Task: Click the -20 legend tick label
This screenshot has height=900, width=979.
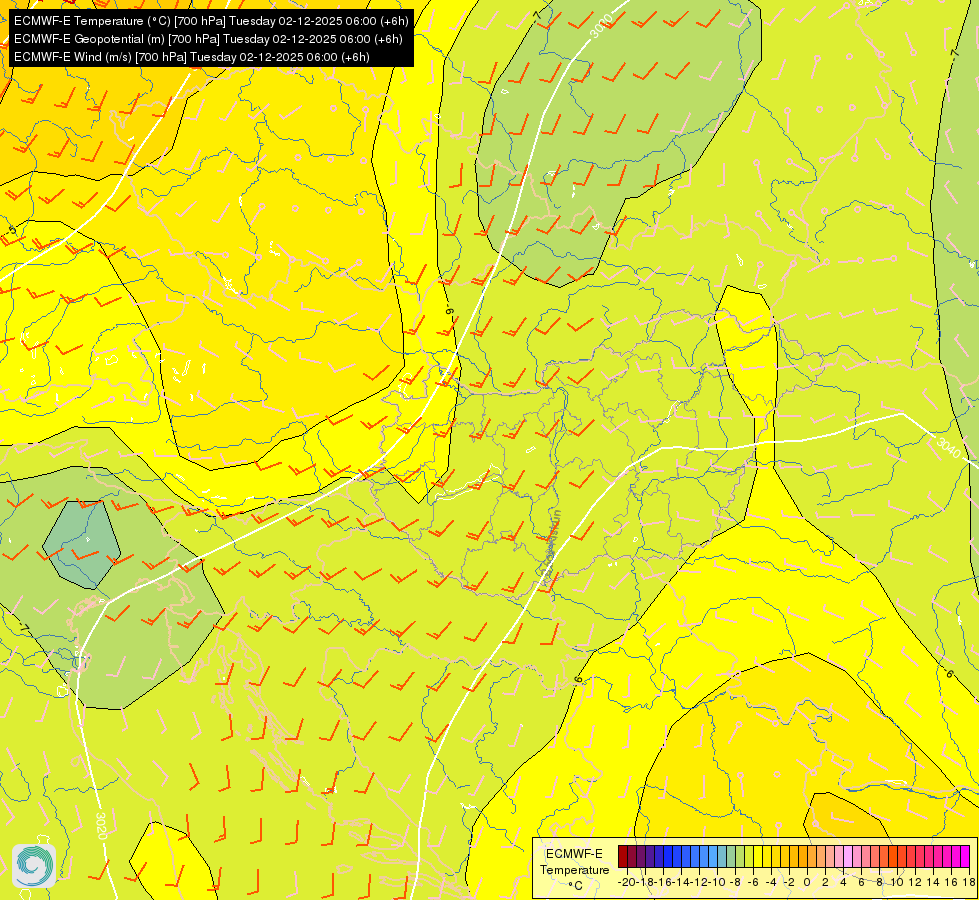Action: pos(626,882)
